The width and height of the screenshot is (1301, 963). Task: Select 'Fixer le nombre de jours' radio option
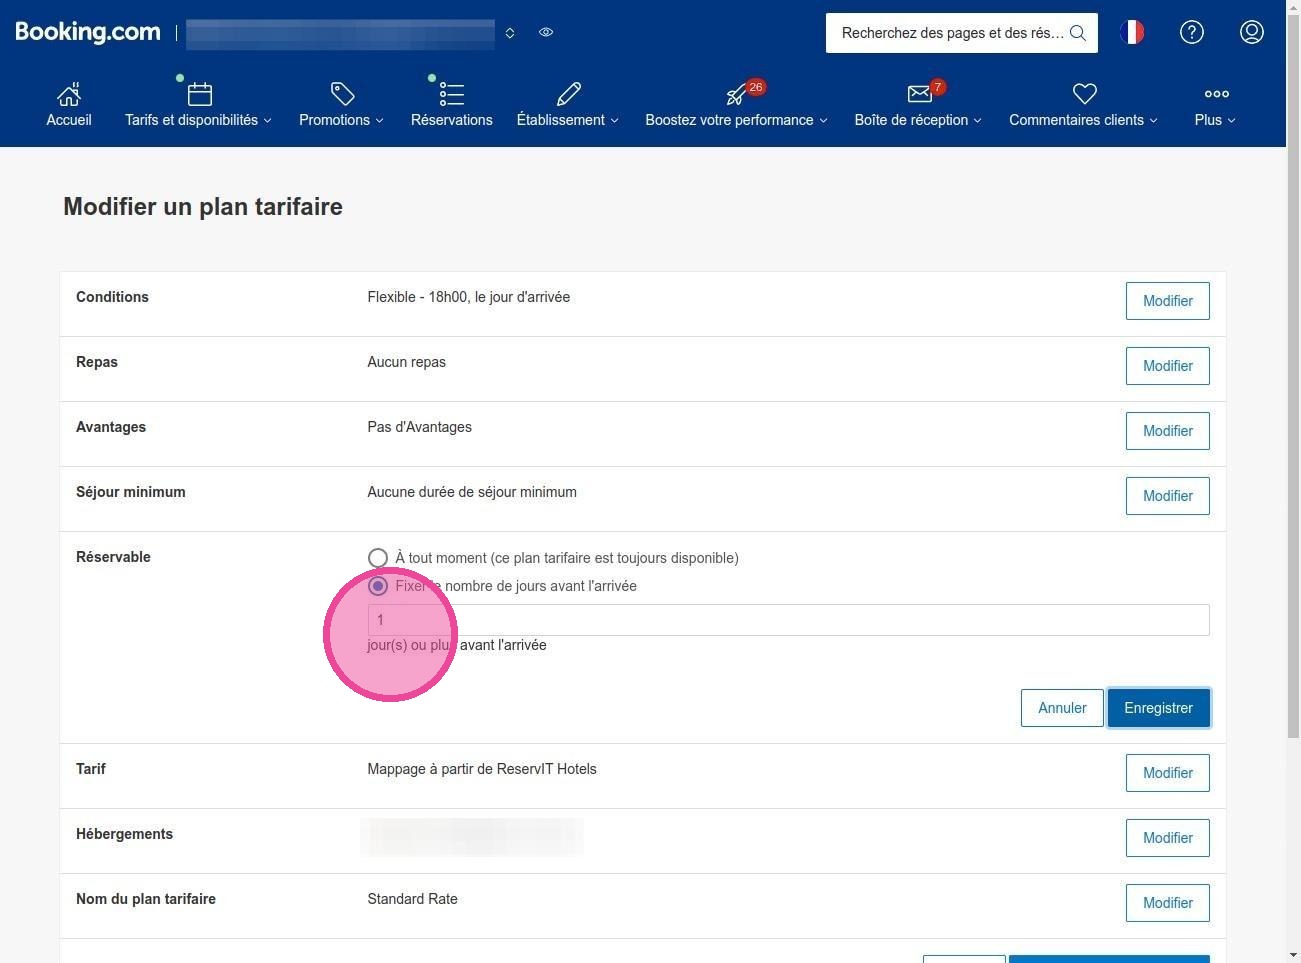click(x=377, y=586)
